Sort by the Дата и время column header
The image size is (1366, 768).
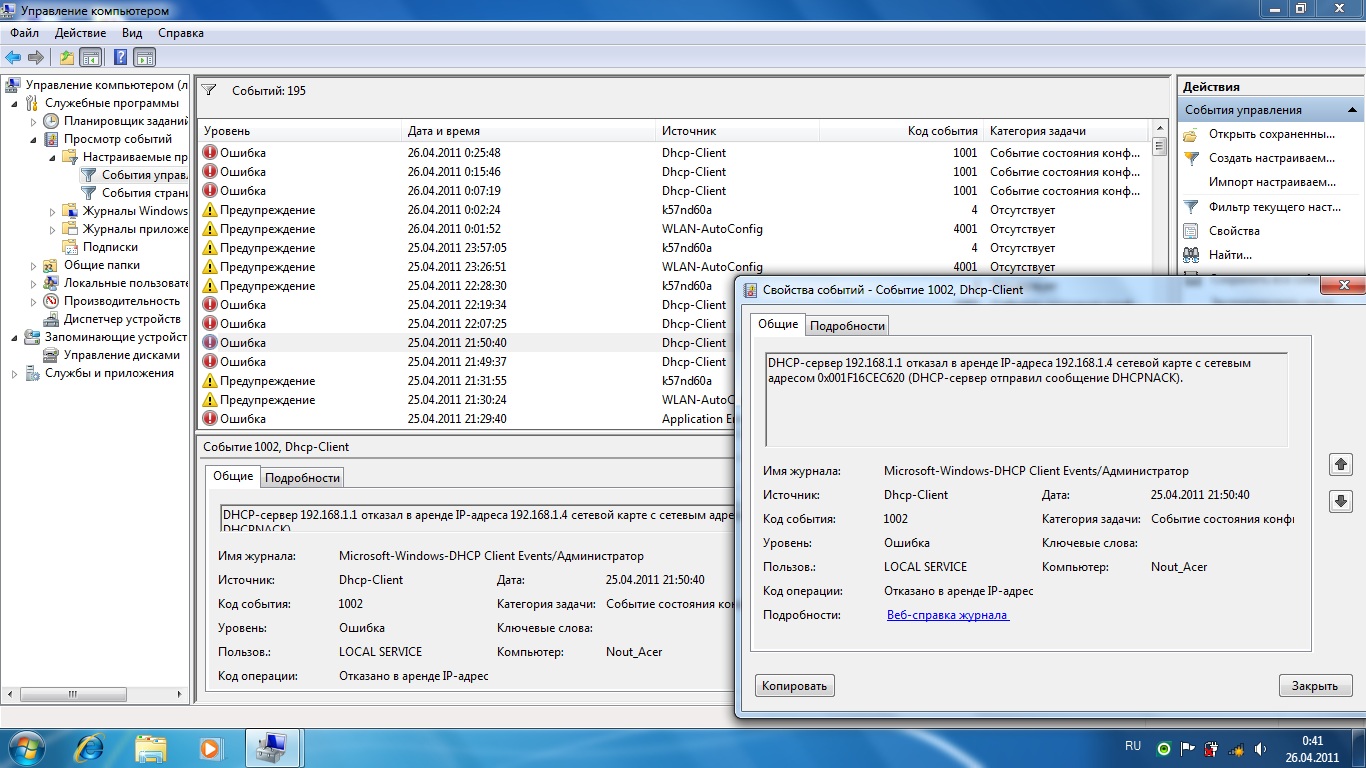[x=528, y=131]
